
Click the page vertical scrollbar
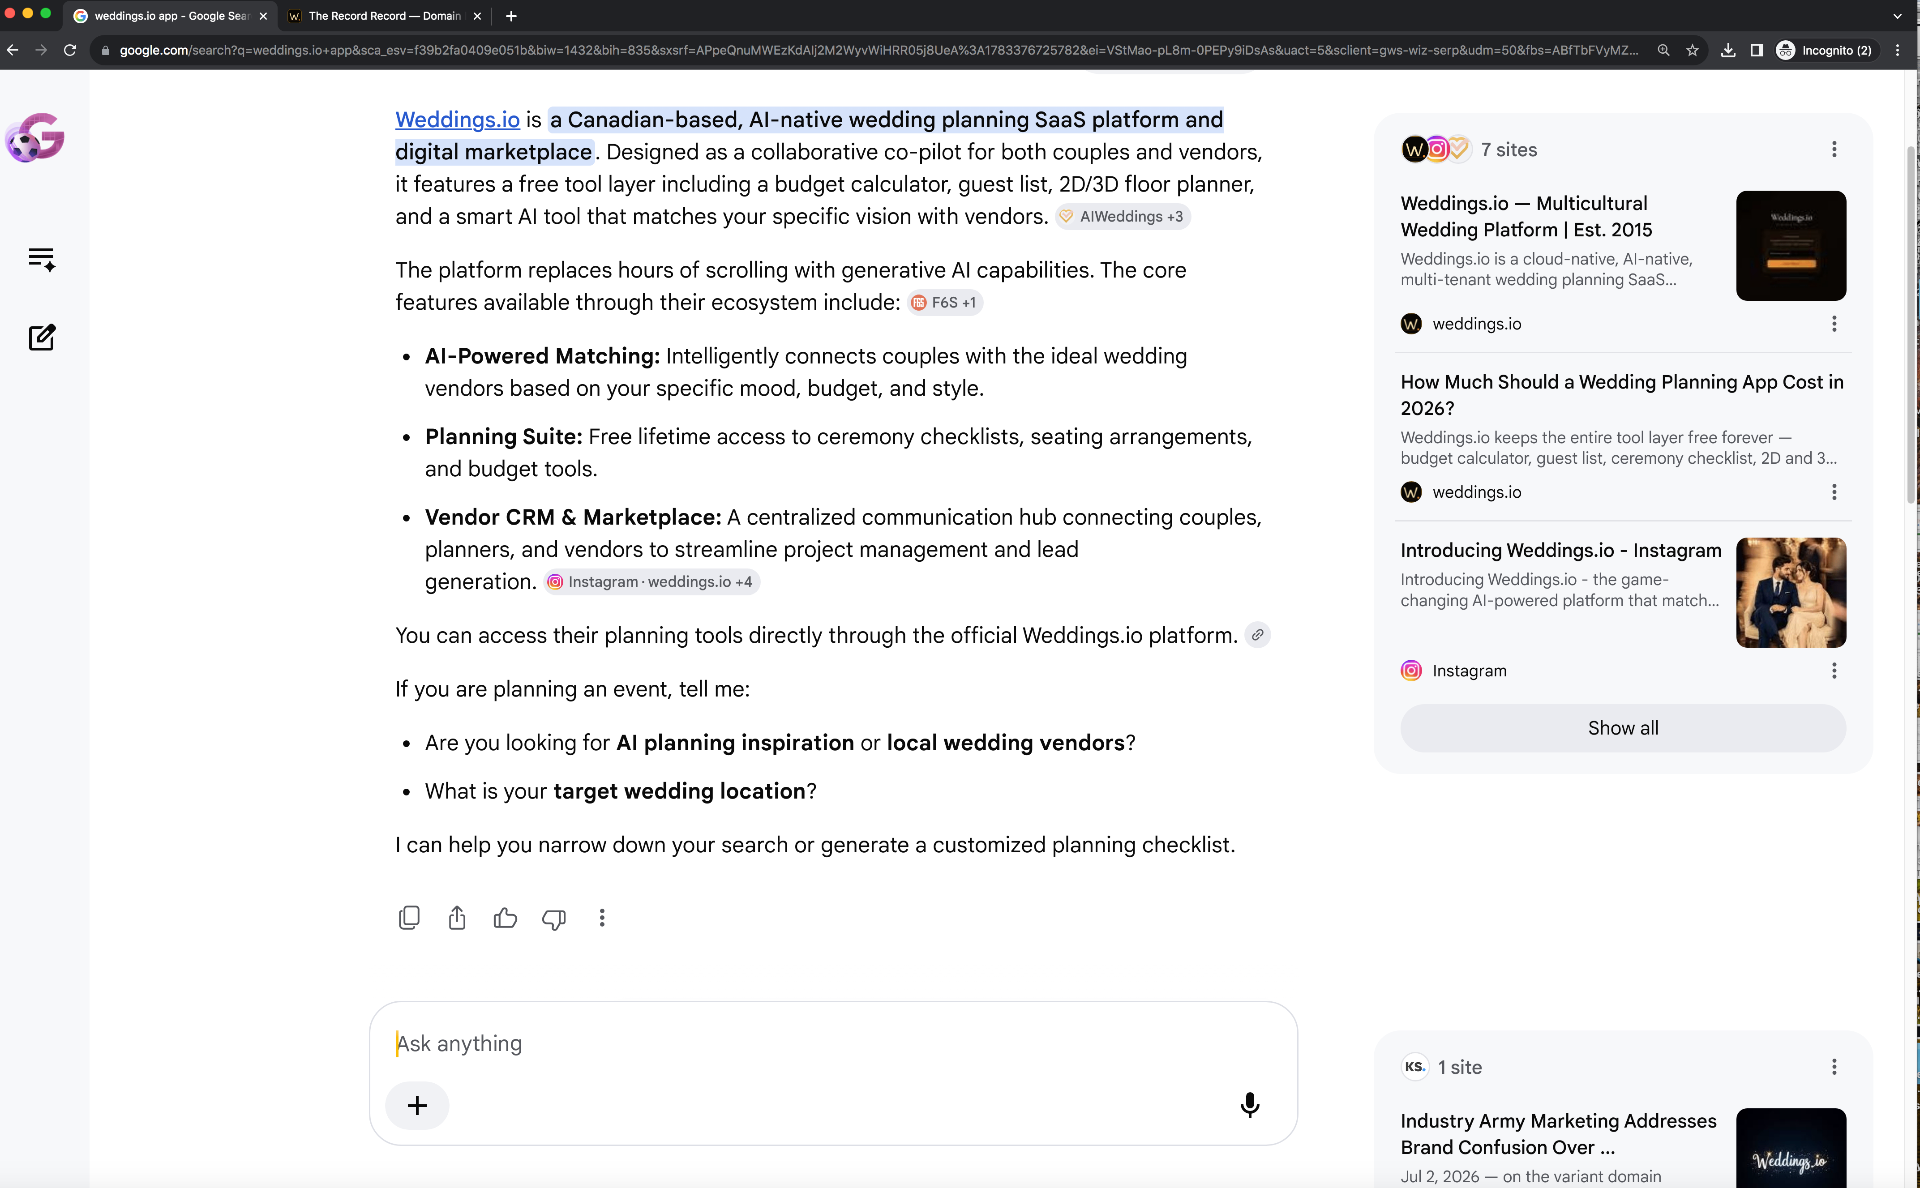tap(1912, 324)
